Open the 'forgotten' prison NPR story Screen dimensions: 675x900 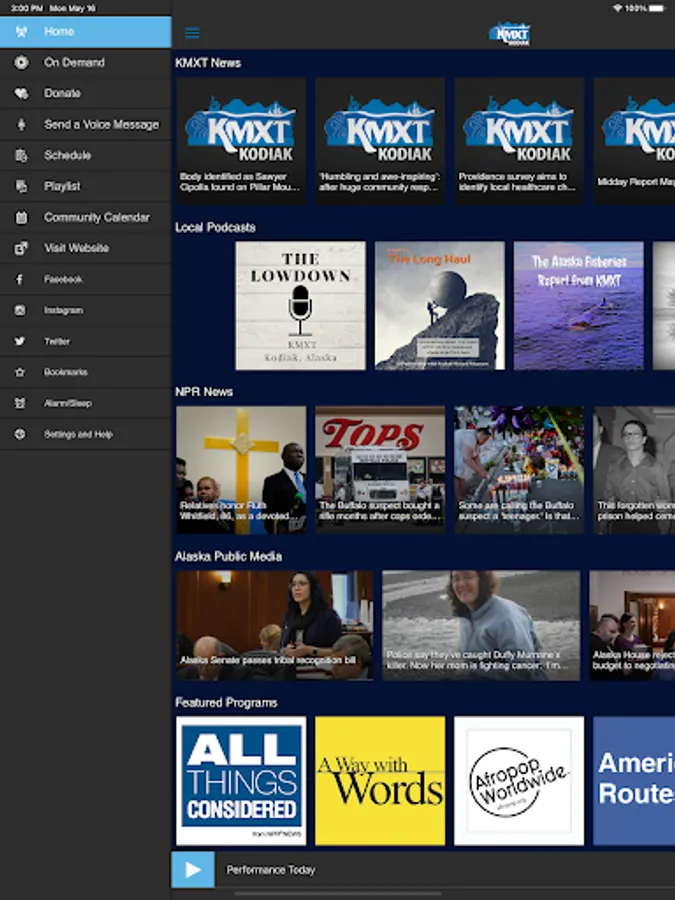[x=634, y=470]
